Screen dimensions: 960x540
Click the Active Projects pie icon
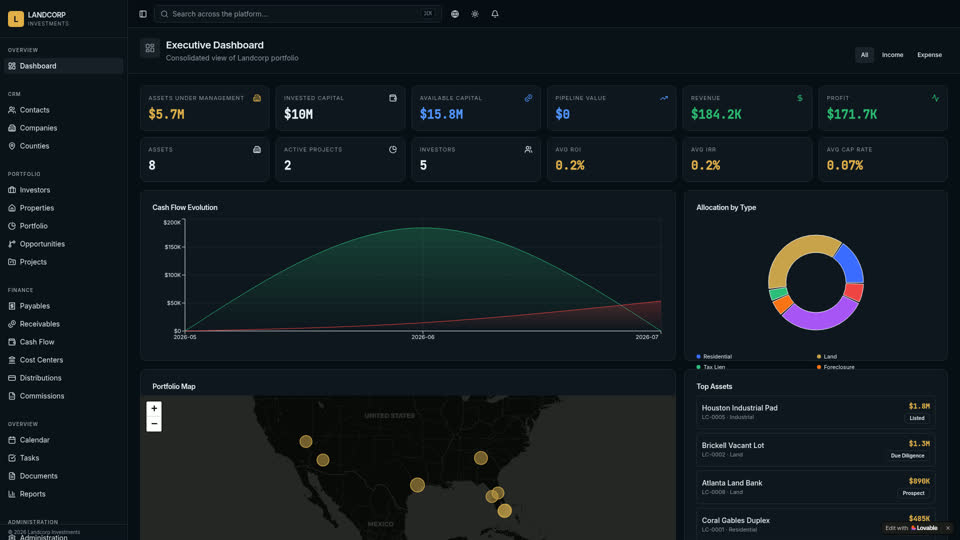pos(393,149)
